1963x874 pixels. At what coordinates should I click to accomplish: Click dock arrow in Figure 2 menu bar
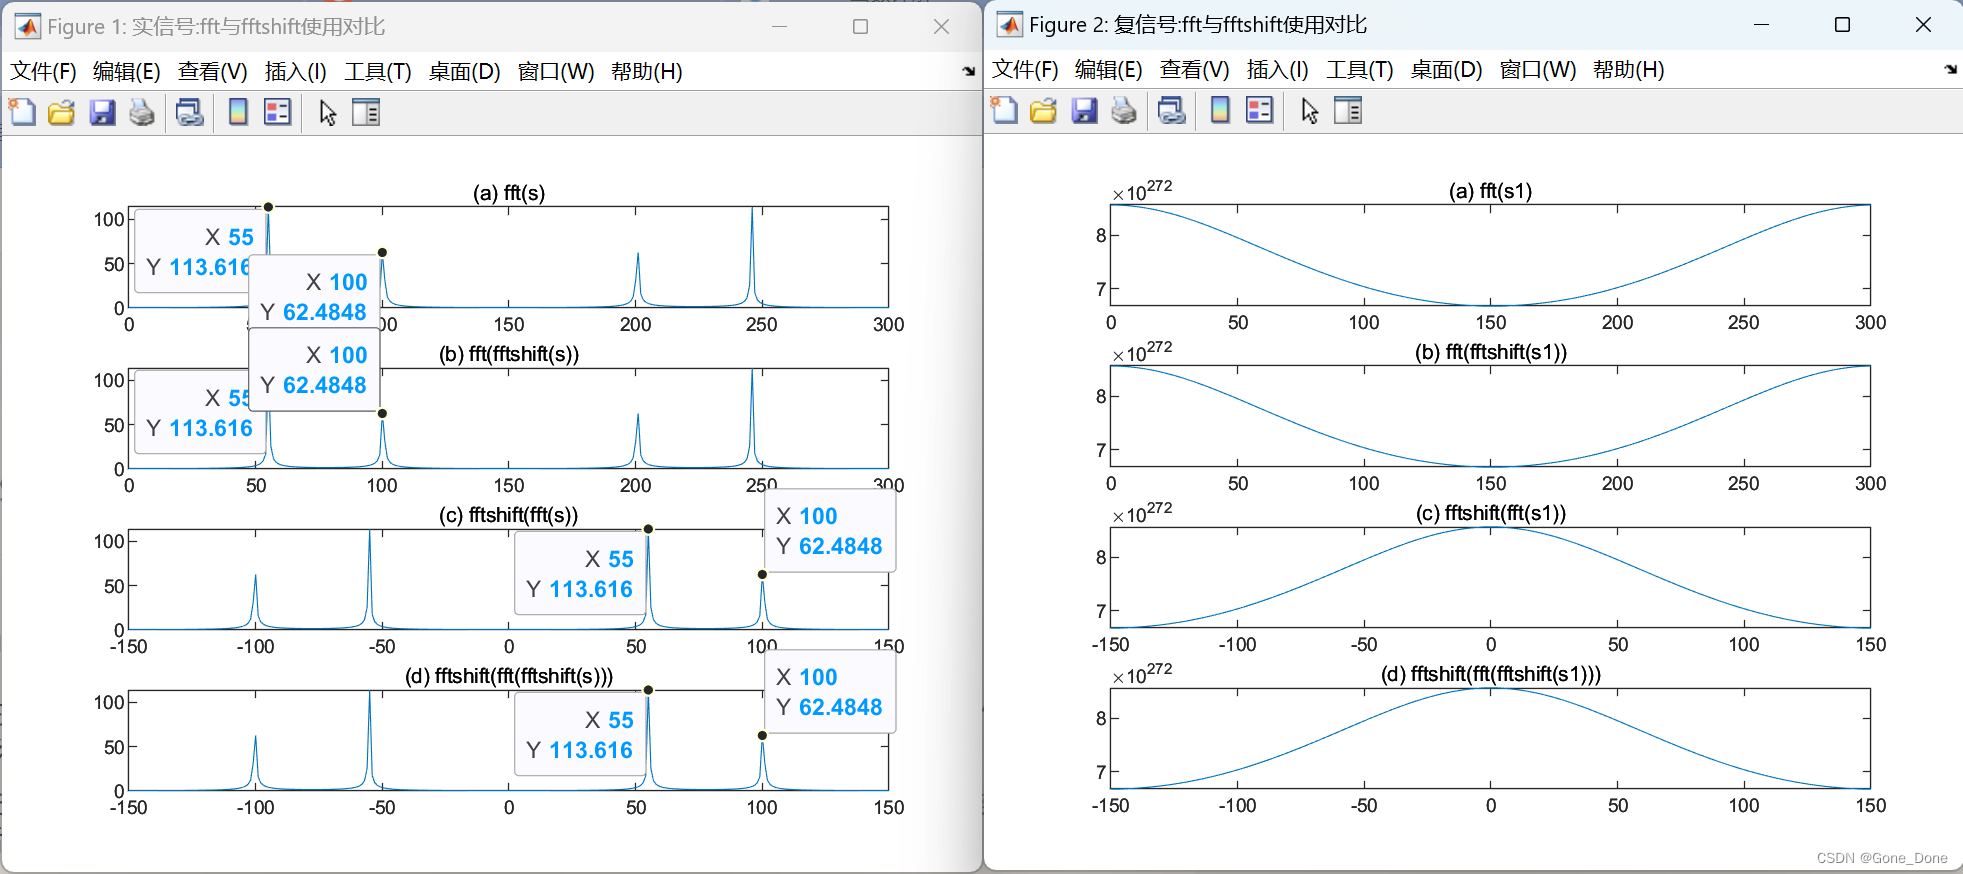pos(1950,70)
